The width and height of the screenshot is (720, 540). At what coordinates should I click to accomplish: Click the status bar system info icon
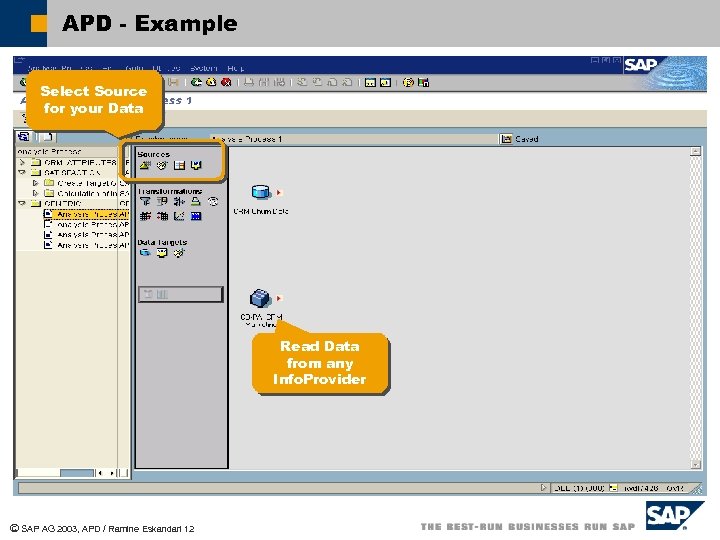point(613,488)
